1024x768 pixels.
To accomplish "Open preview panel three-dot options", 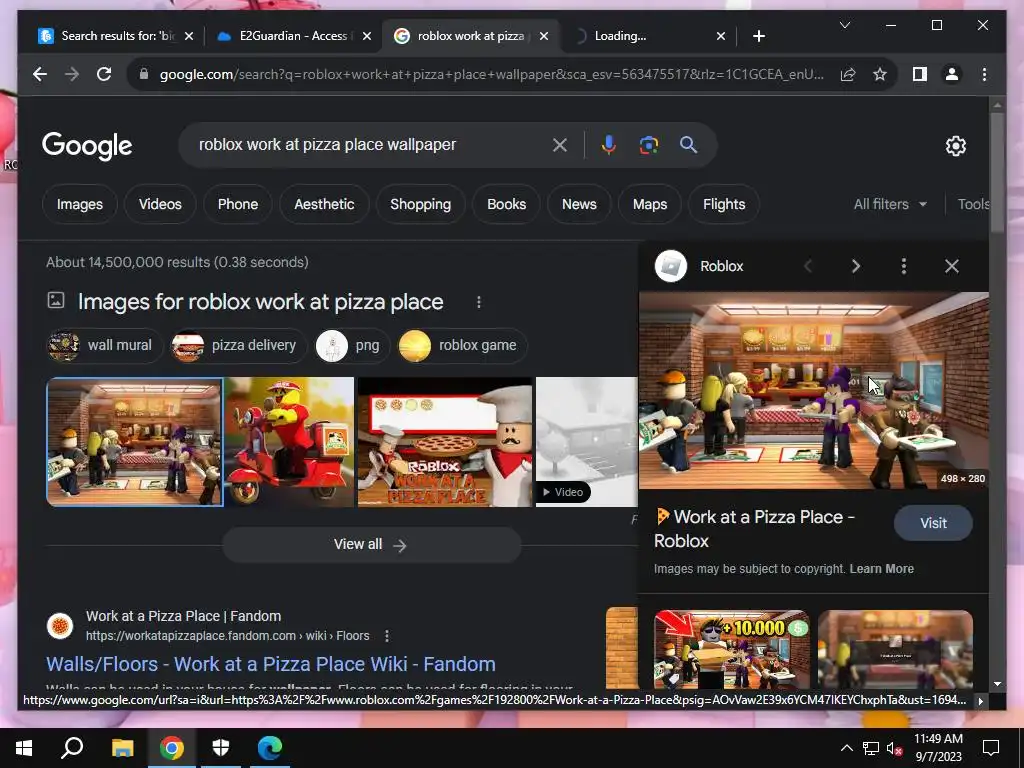I will click(x=904, y=266).
